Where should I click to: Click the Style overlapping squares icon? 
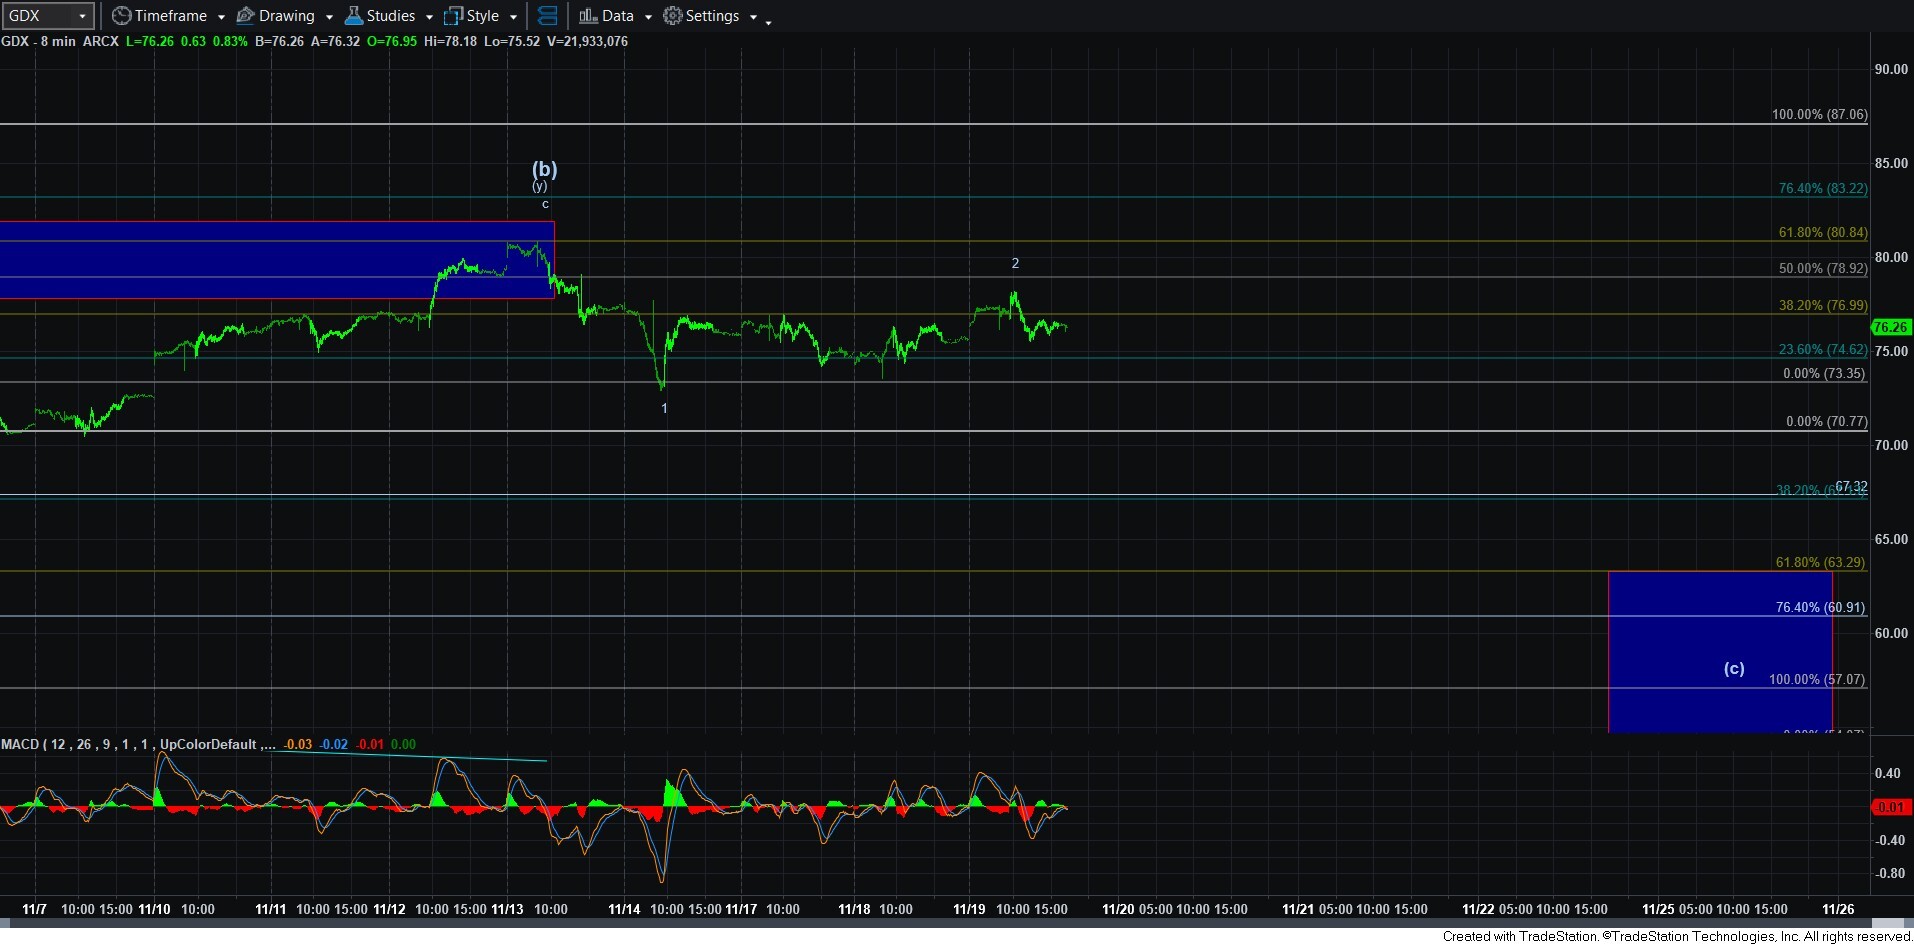(x=453, y=16)
